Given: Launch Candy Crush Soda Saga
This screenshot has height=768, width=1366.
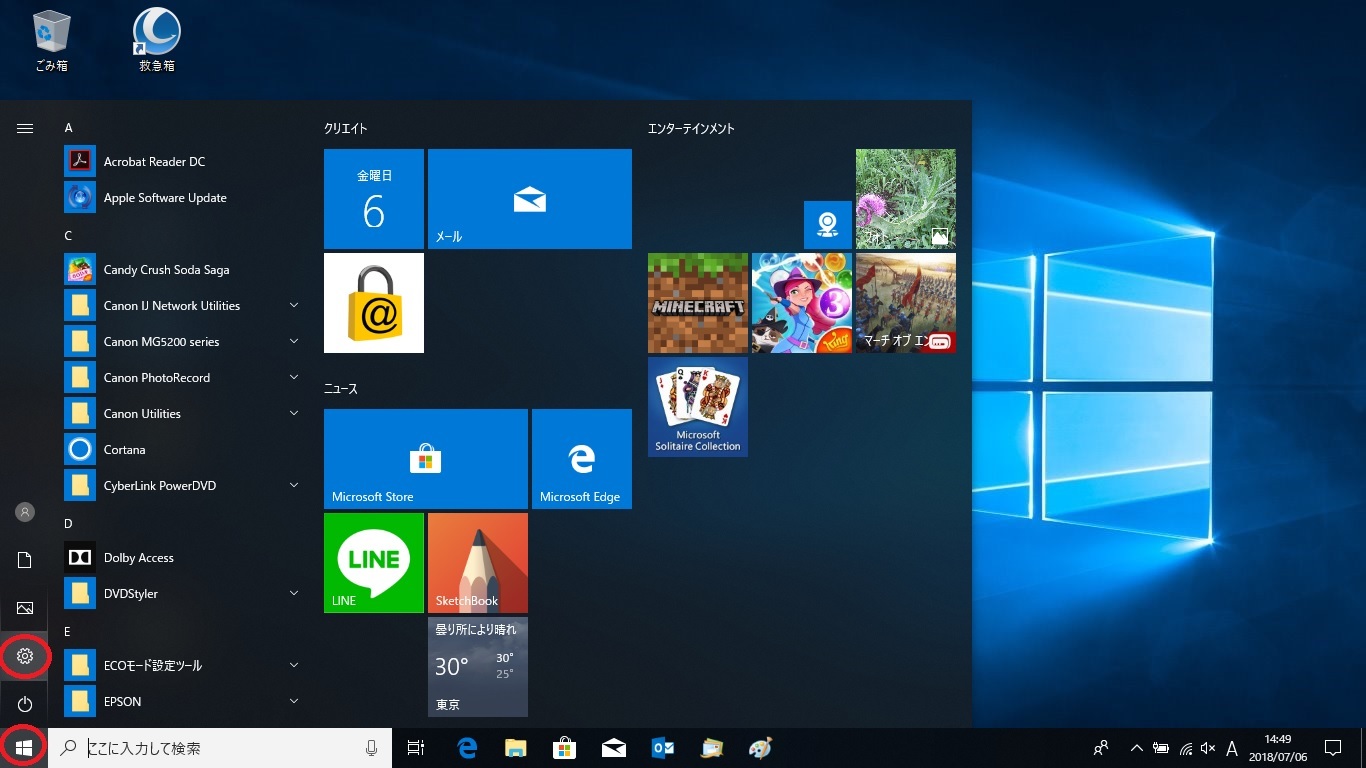Looking at the screenshot, I should (182, 270).
